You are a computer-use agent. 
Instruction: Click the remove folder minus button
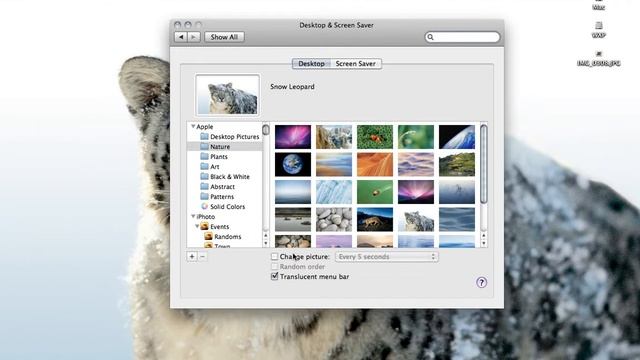(202, 256)
